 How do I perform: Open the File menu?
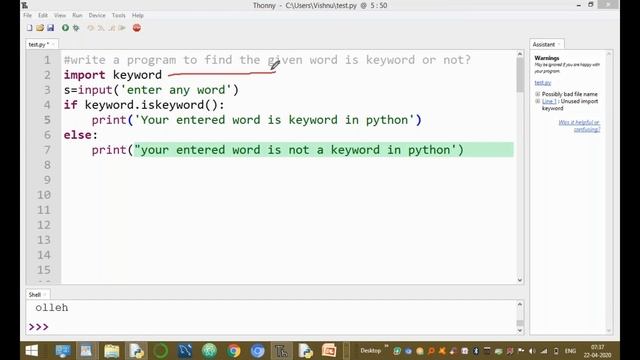tap(27, 15)
